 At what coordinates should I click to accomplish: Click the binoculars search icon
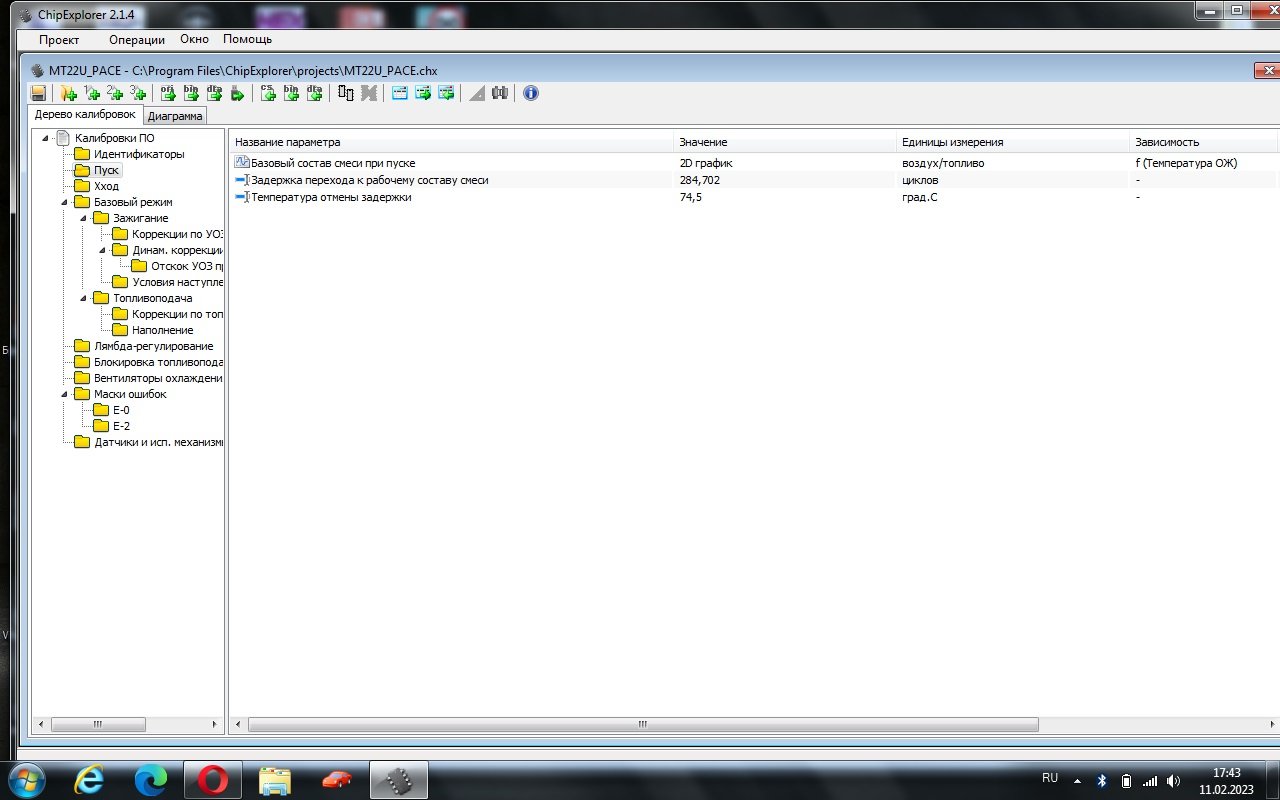(x=500, y=93)
